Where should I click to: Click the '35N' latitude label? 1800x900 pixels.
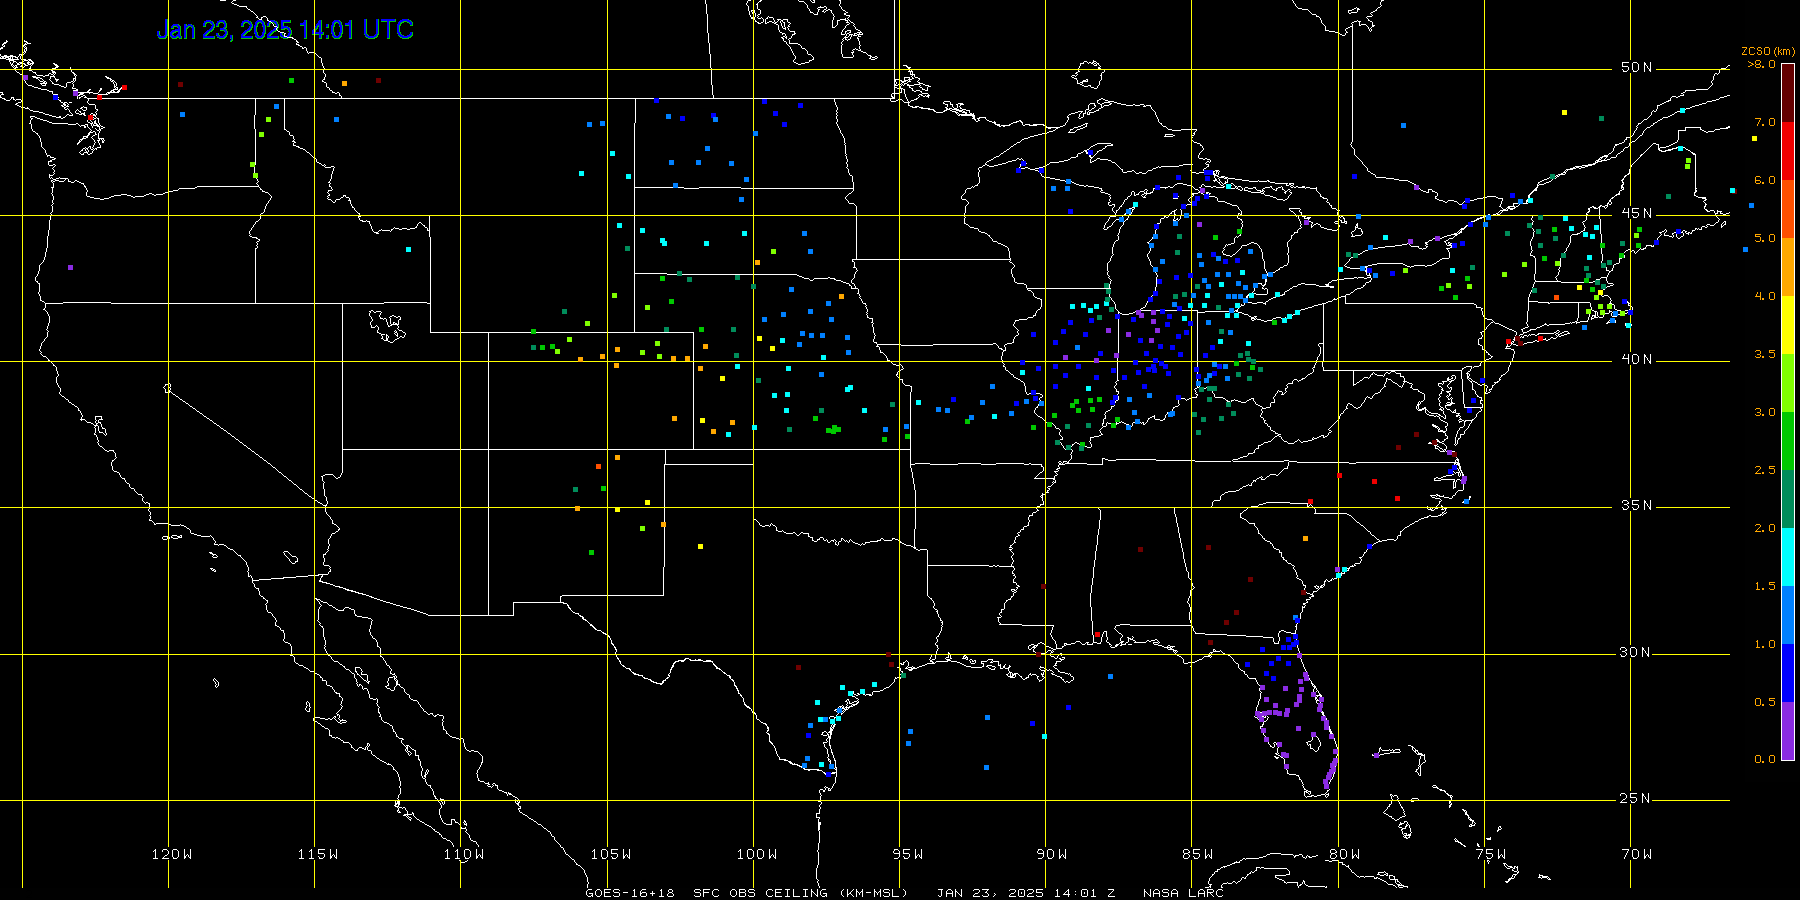click(x=1637, y=505)
